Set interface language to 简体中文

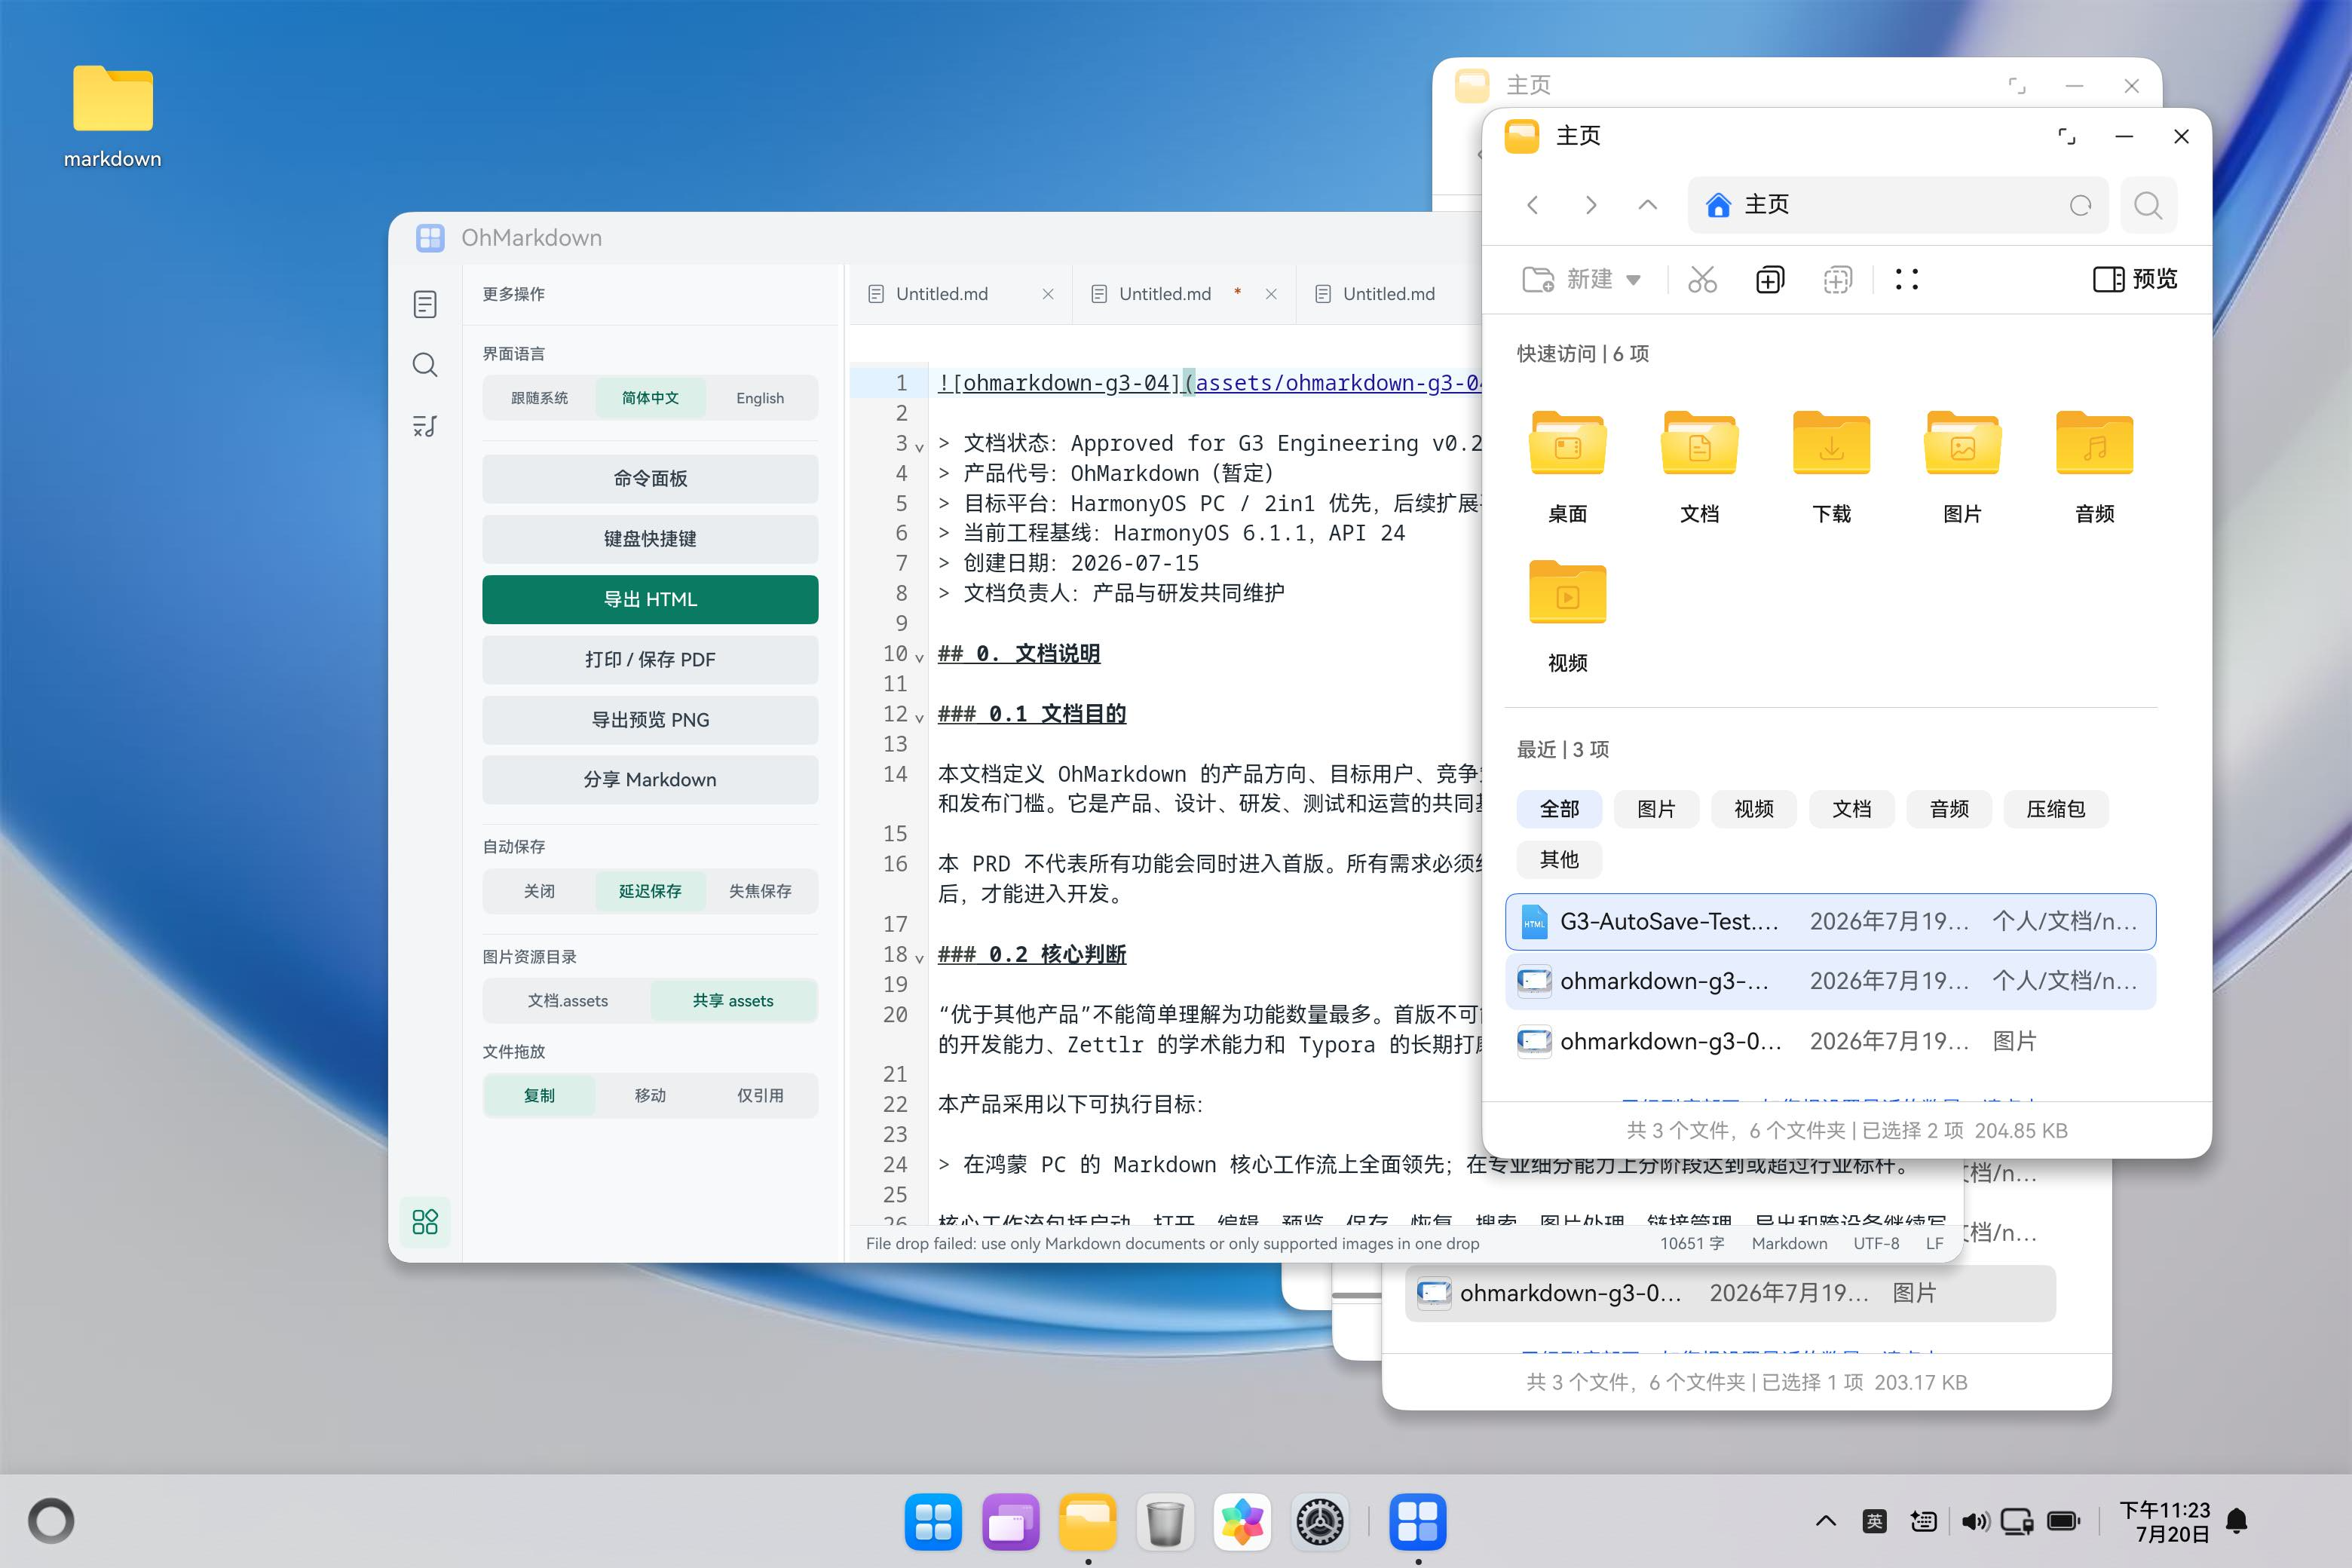tap(650, 398)
